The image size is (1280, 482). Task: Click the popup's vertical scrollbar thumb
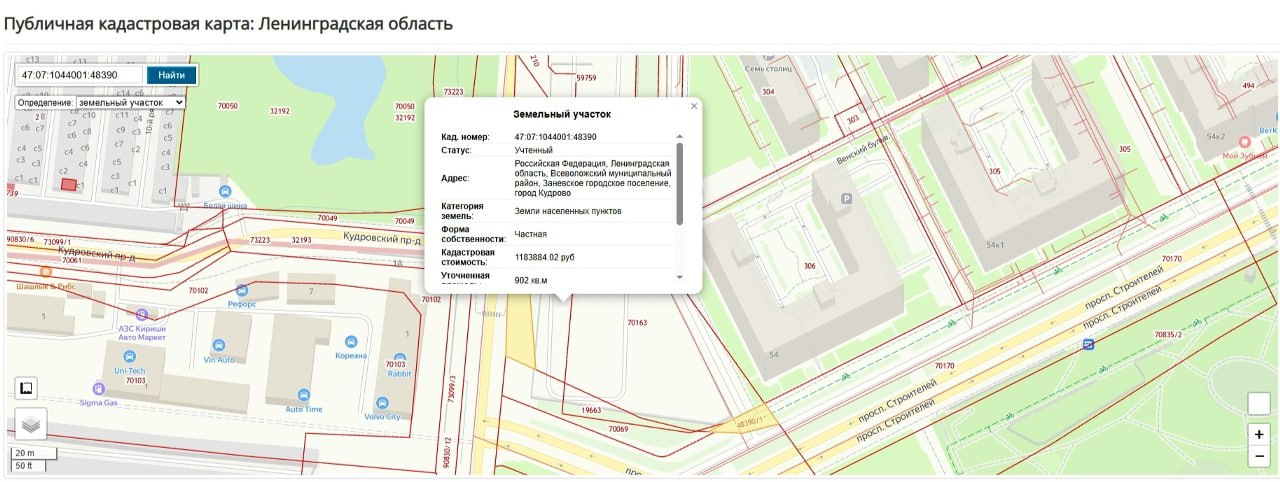tap(680, 183)
